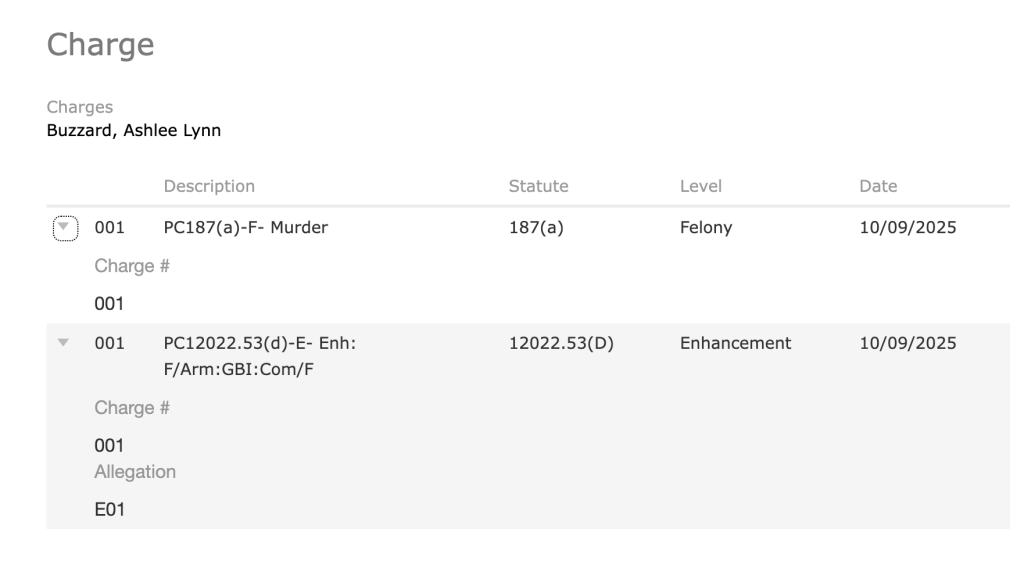
Task: Click the Date column header
Action: point(878,186)
